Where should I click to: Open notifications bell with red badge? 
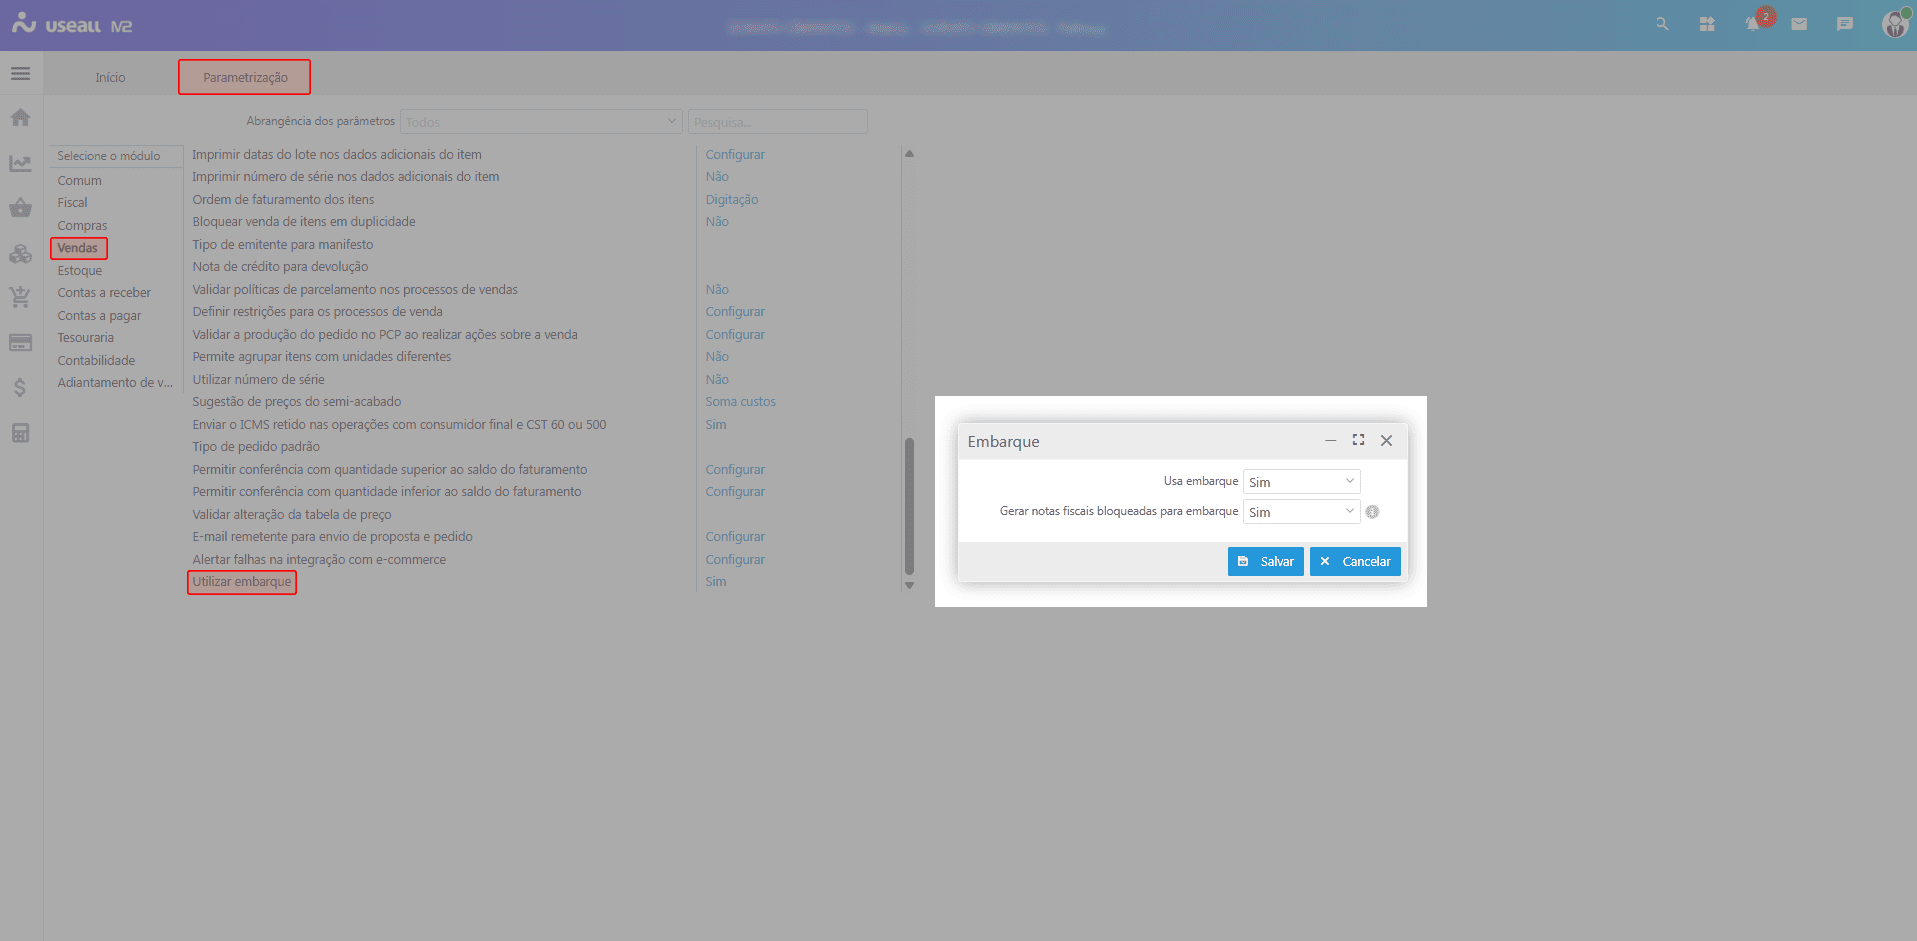[1753, 24]
